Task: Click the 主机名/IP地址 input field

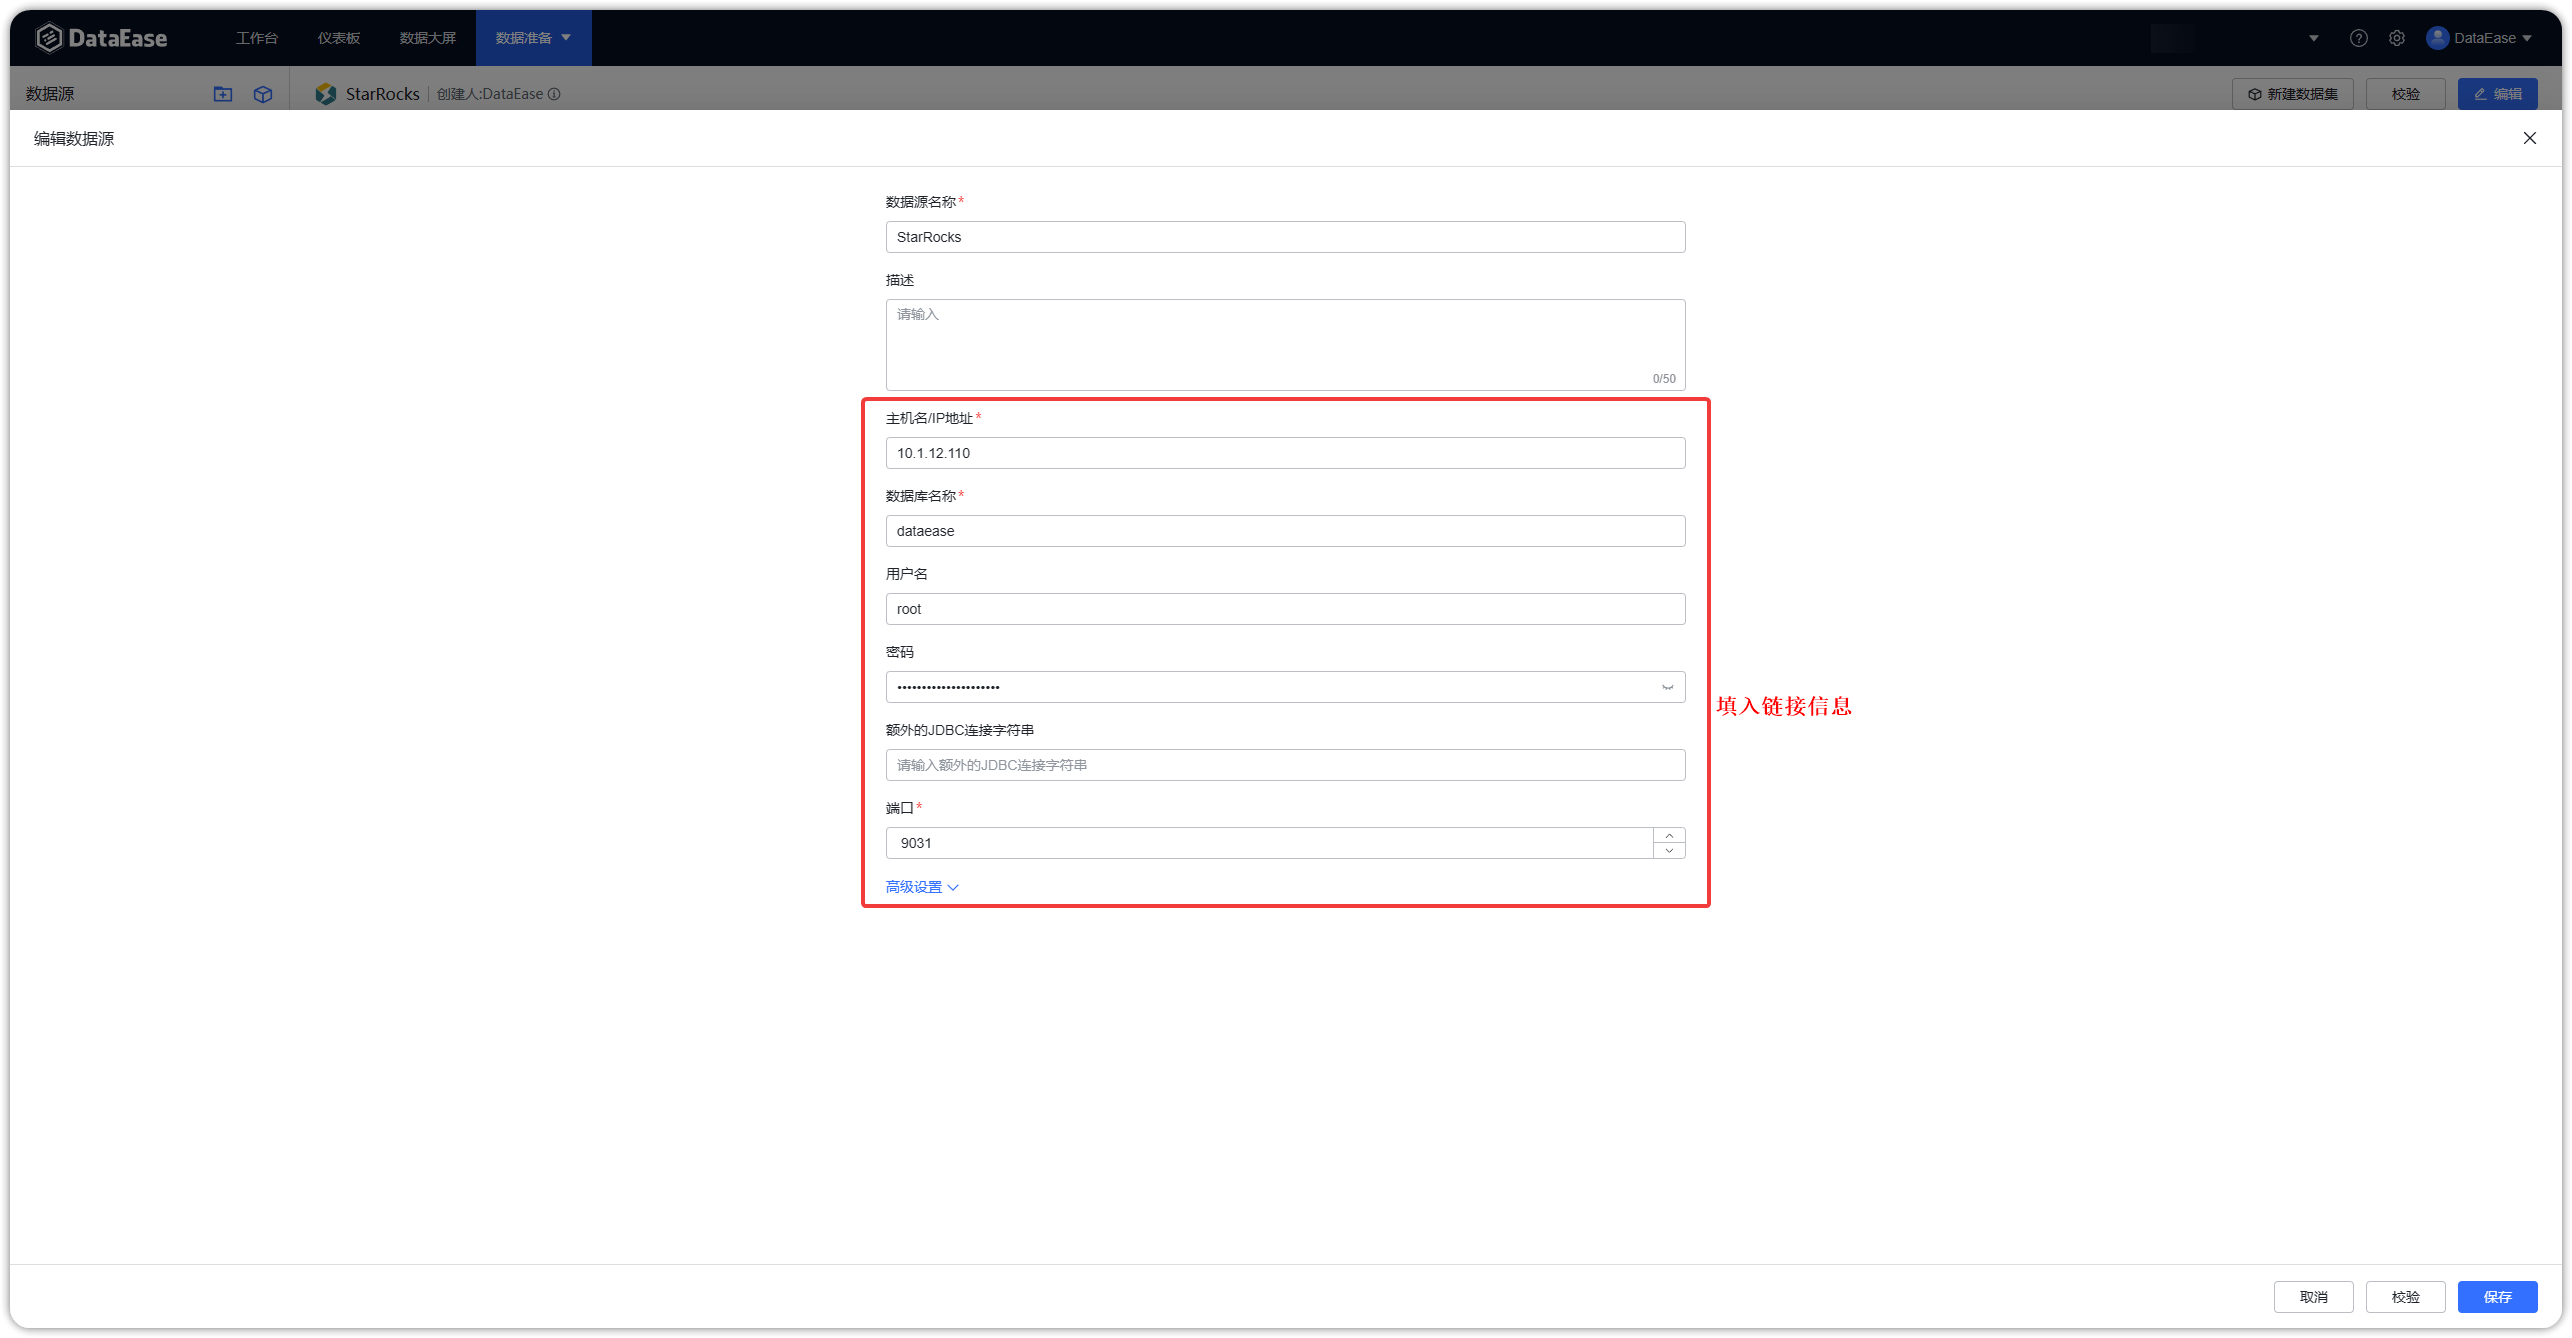Action: coord(1285,453)
